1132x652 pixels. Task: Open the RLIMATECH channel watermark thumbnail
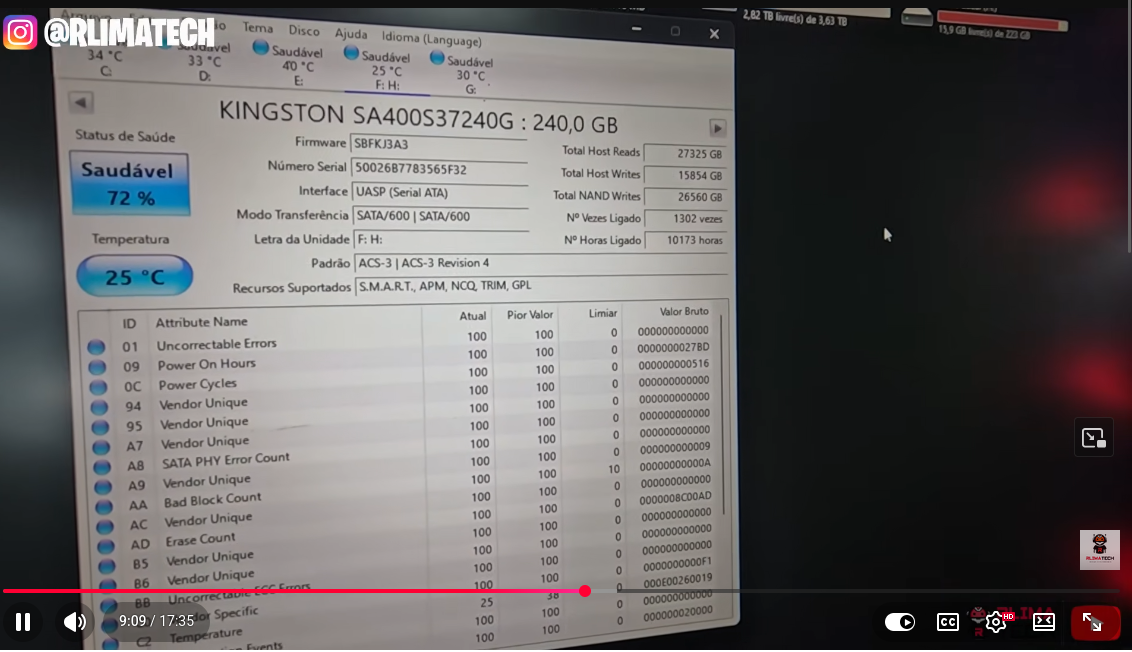click(x=1100, y=549)
